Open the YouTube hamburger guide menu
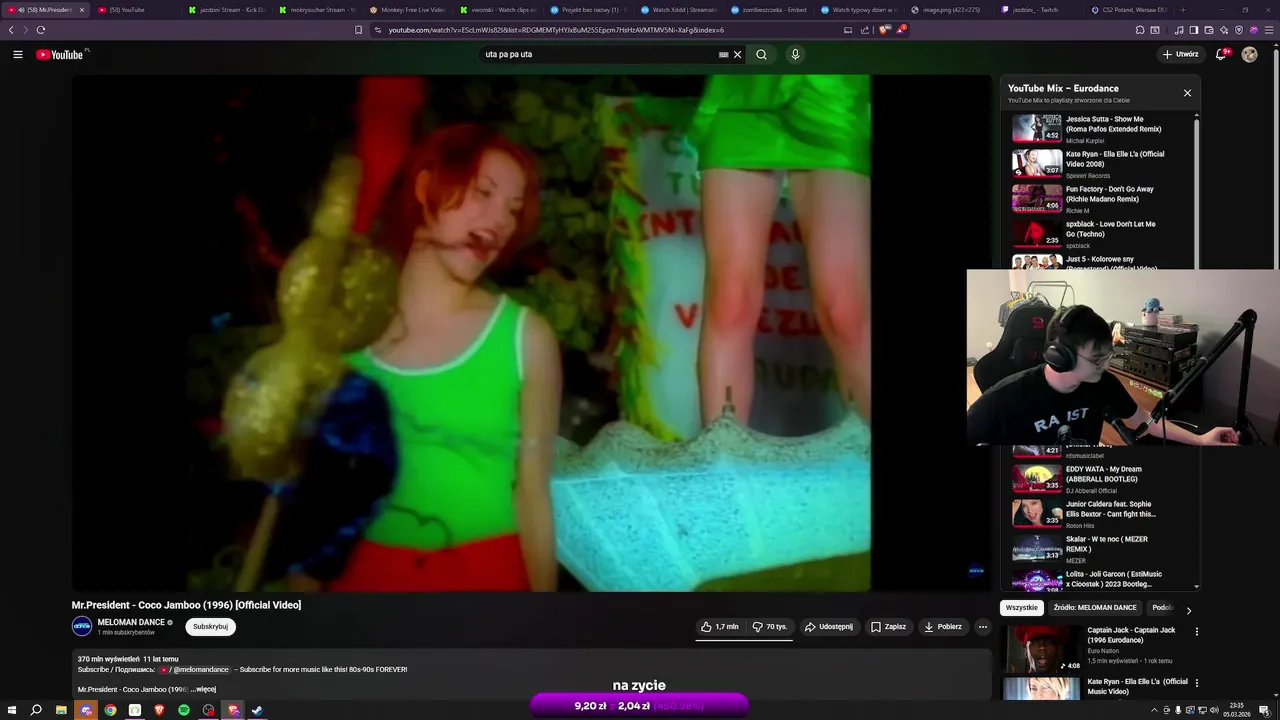The width and height of the screenshot is (1280, 720). [18, 54]
